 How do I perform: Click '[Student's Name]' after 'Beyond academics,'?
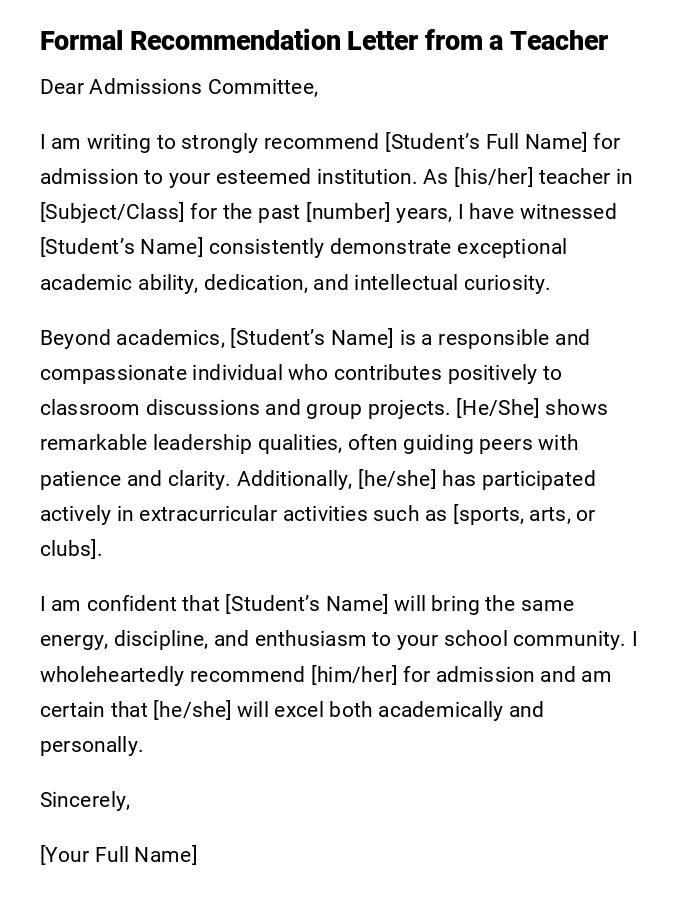pos(312,338)
